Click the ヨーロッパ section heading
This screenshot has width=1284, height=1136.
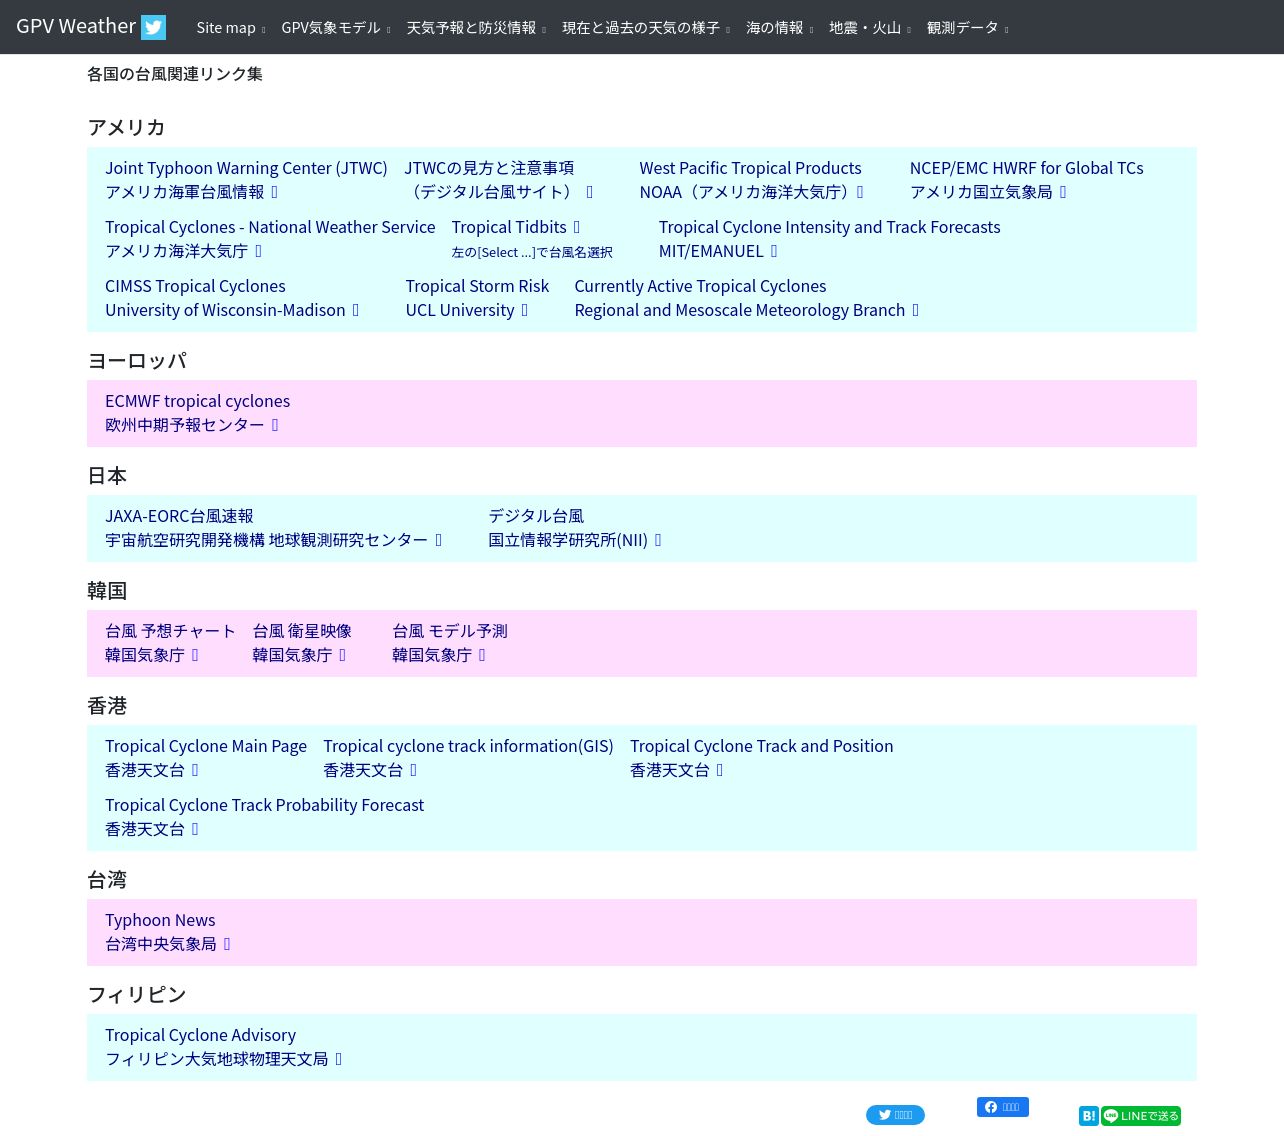pos(137,360)
